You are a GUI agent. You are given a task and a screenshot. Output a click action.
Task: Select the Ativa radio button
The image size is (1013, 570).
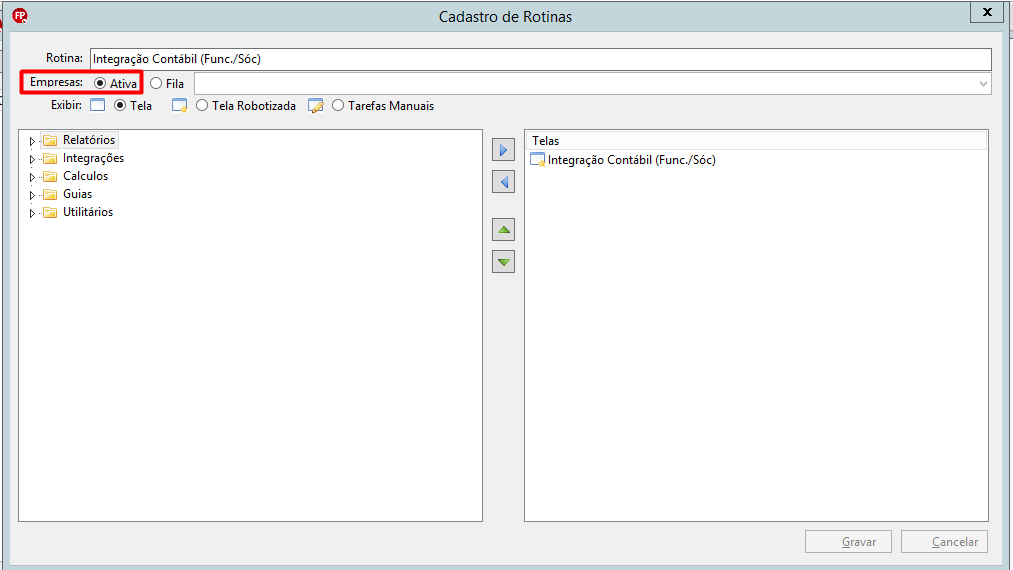pyautogui.click(x=99, y=83)
